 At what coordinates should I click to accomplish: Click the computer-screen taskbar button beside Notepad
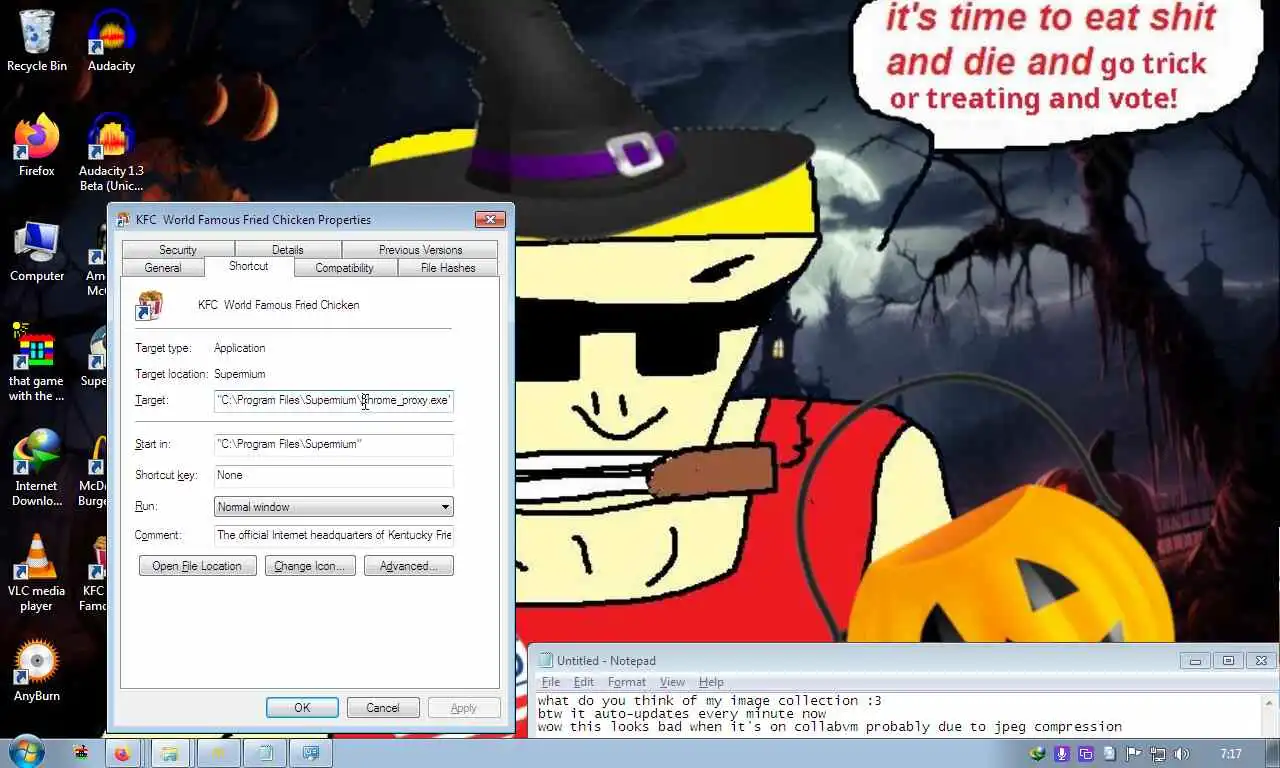coord(311,753)
